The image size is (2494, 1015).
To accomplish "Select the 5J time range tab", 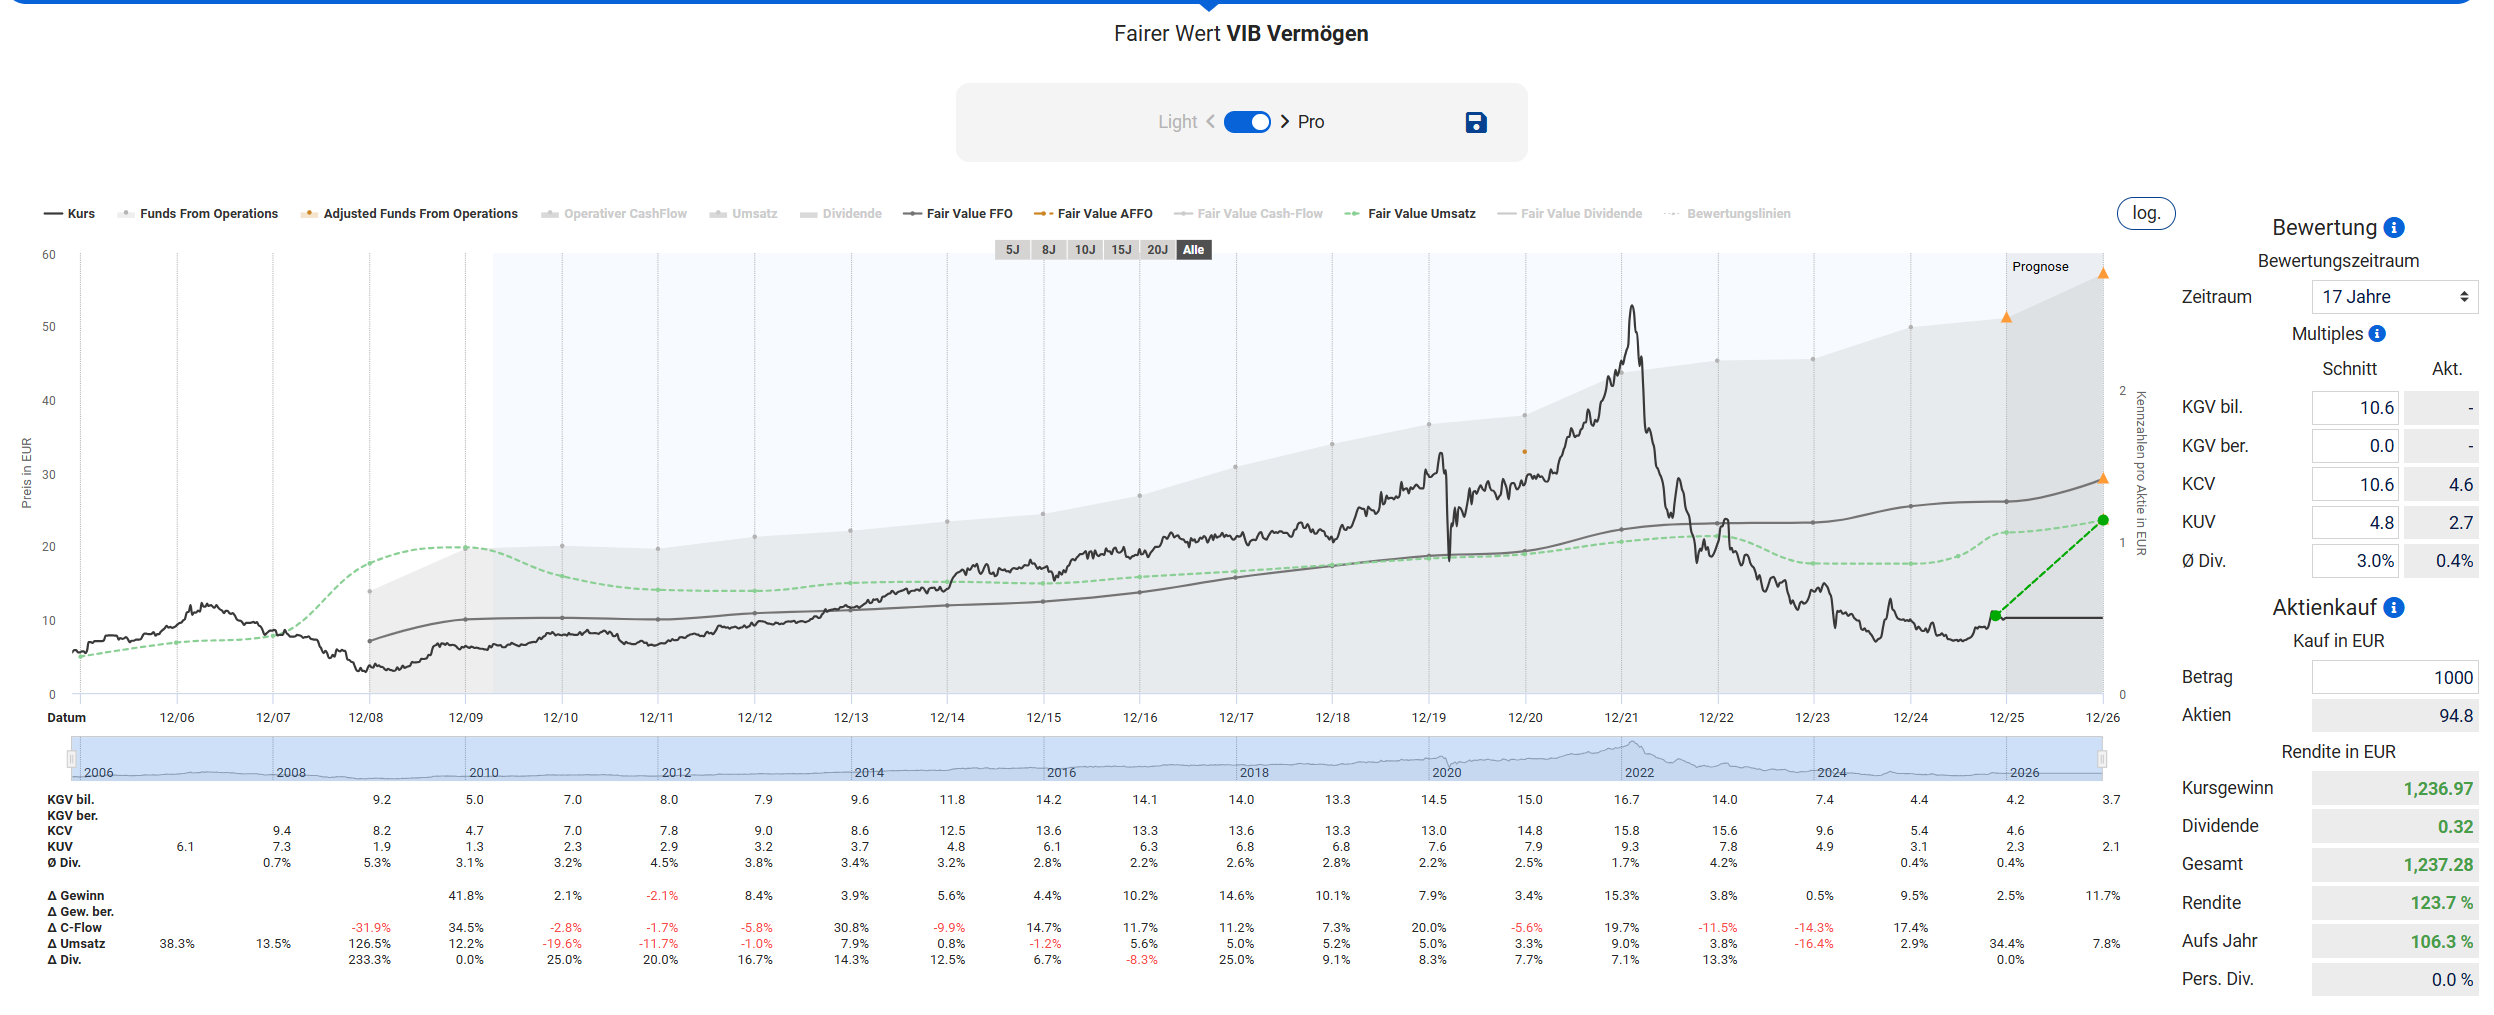I will coord(1012,250).
